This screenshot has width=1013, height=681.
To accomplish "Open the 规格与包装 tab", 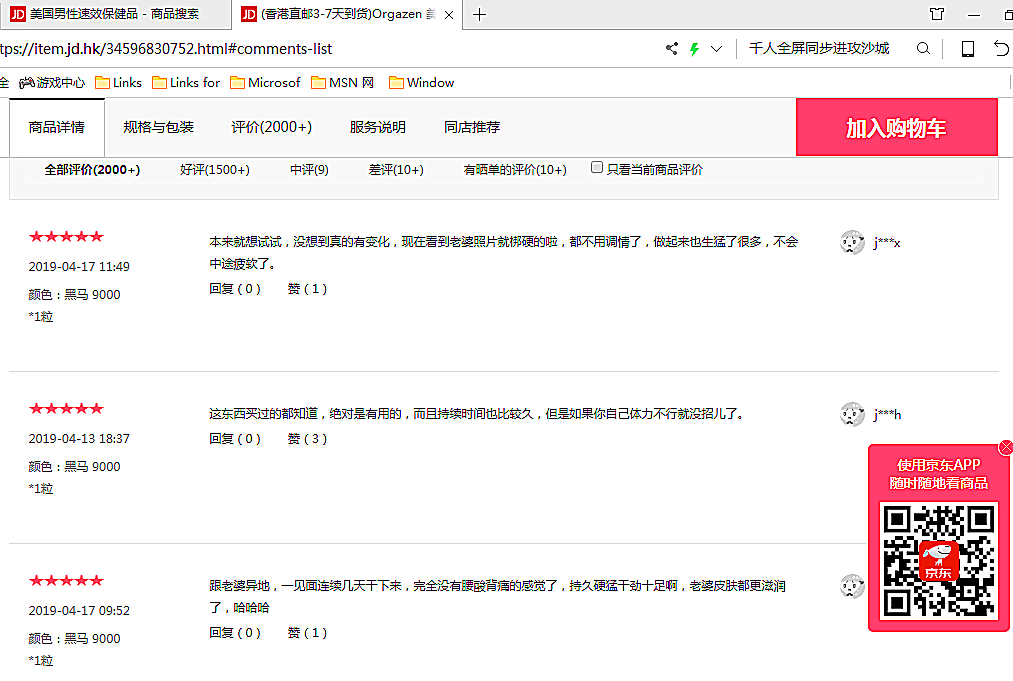I will pos(158,127).
